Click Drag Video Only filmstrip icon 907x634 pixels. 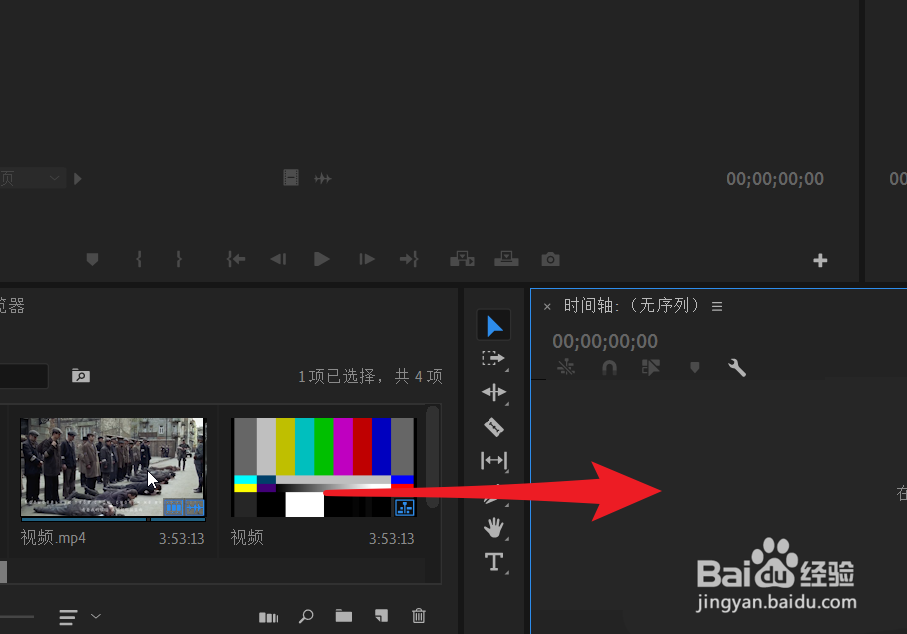[291, 178]
